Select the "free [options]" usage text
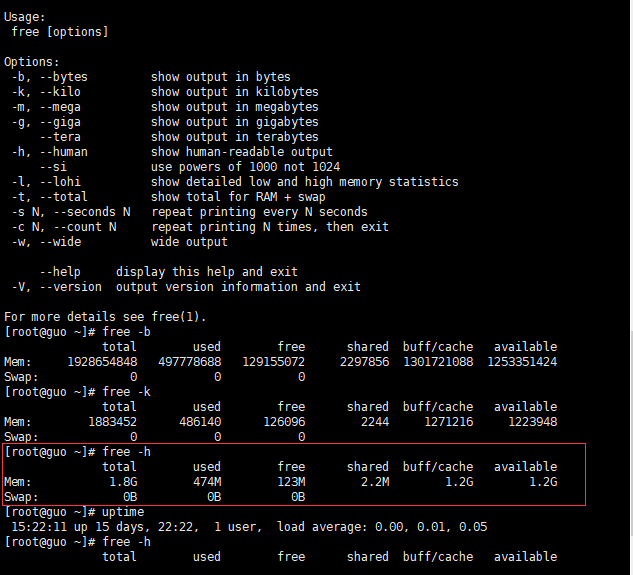The image size is (633, 575). coord(60,32)
